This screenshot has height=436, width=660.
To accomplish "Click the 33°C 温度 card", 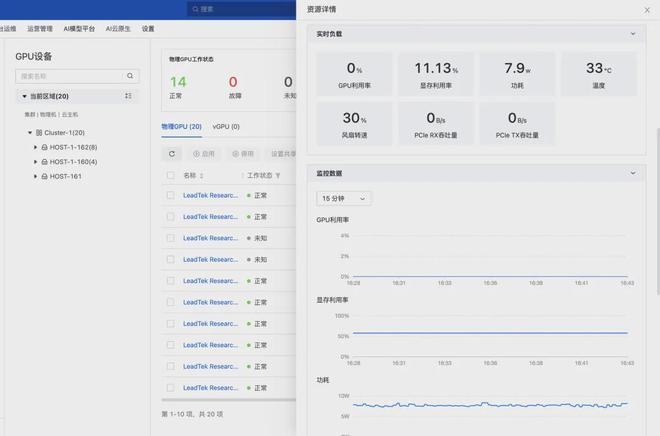I will pos(599,74).
